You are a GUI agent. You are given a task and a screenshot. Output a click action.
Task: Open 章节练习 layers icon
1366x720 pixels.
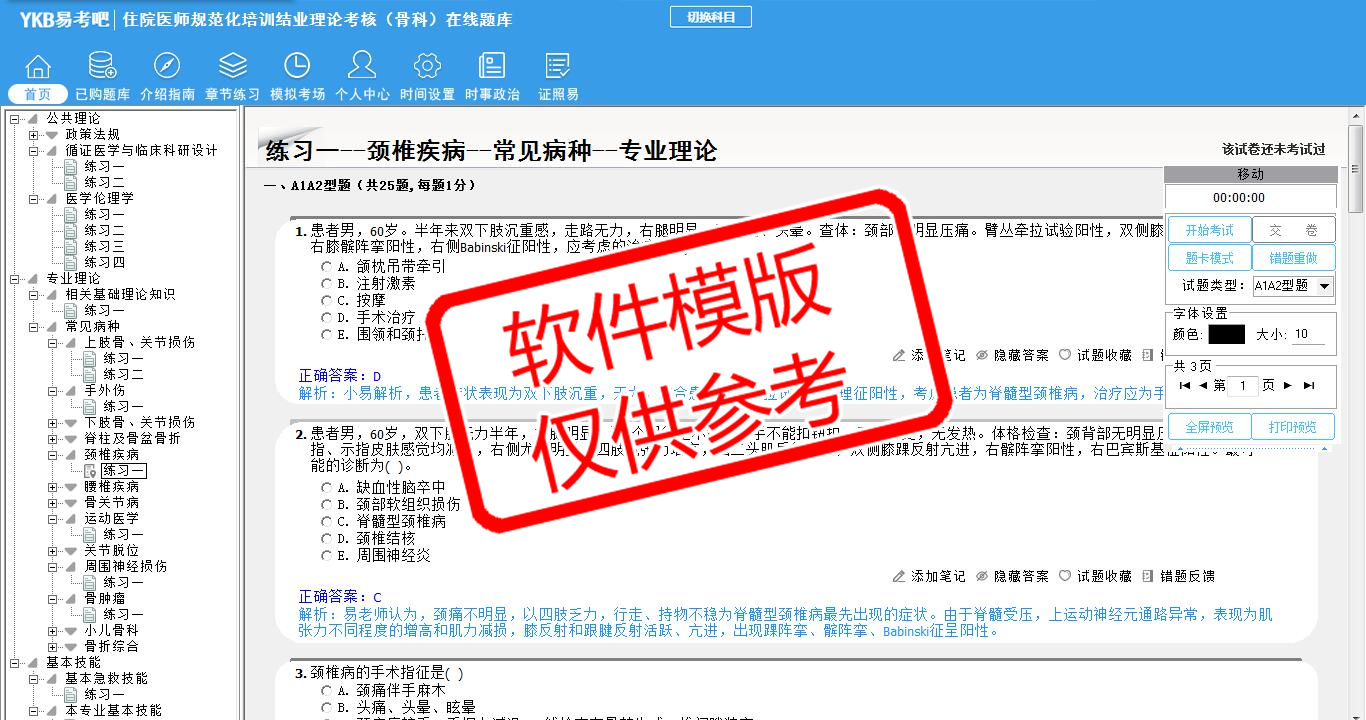(232, 67)
